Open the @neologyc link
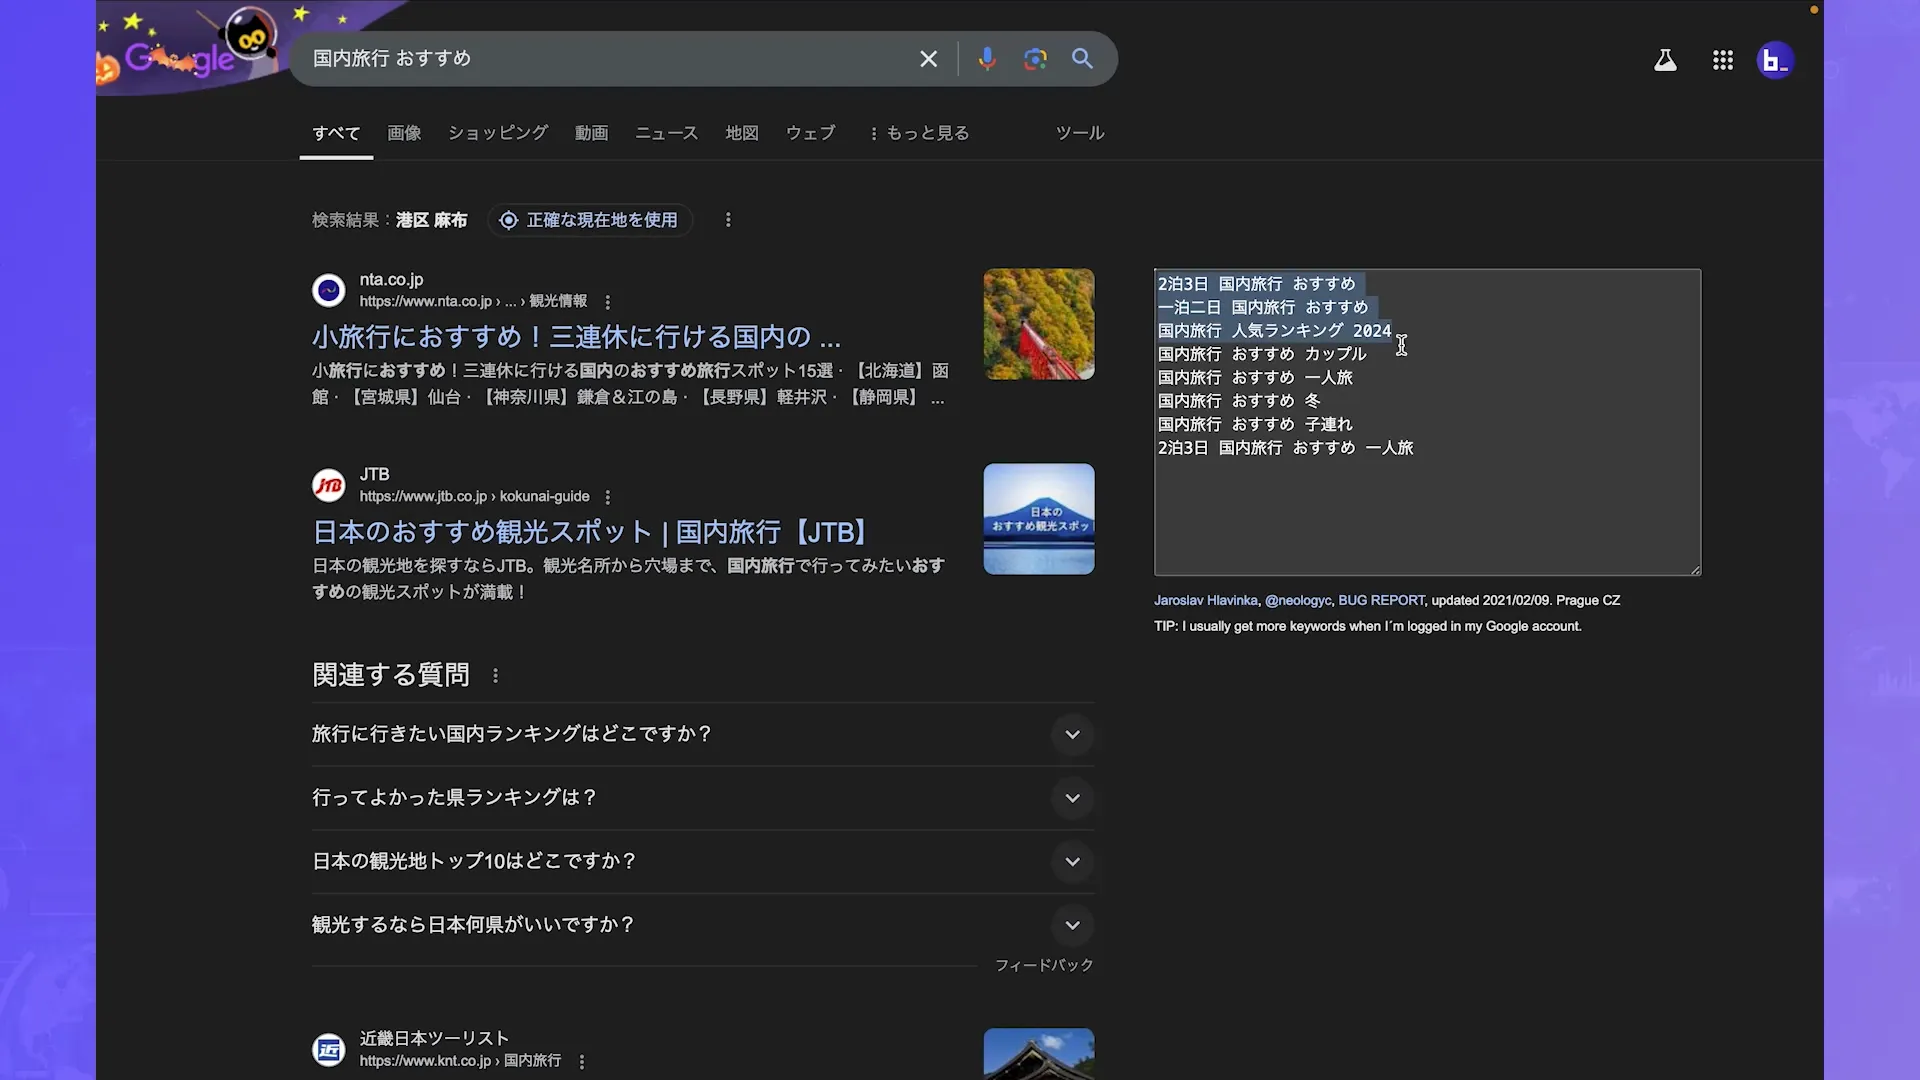The image size is (1920, 1080). [1298, 601]
